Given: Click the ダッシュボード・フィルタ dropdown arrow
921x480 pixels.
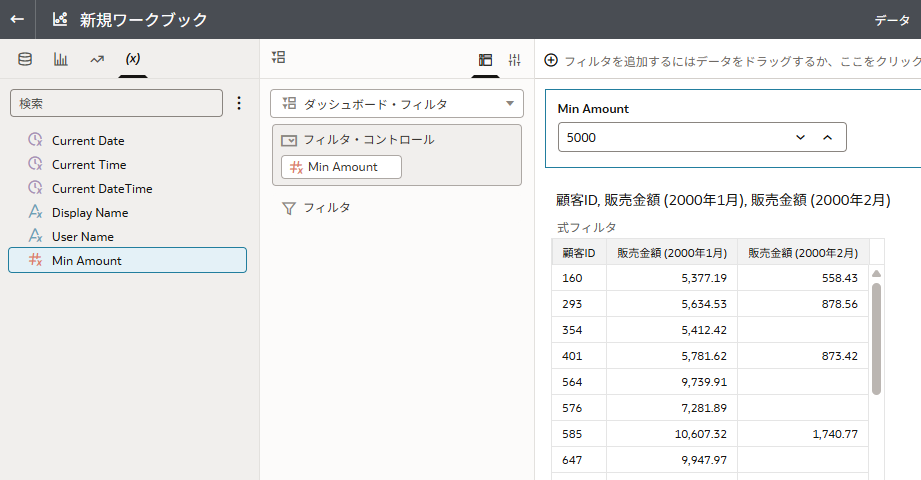Looking at the screenshot, I should [510, 104].
